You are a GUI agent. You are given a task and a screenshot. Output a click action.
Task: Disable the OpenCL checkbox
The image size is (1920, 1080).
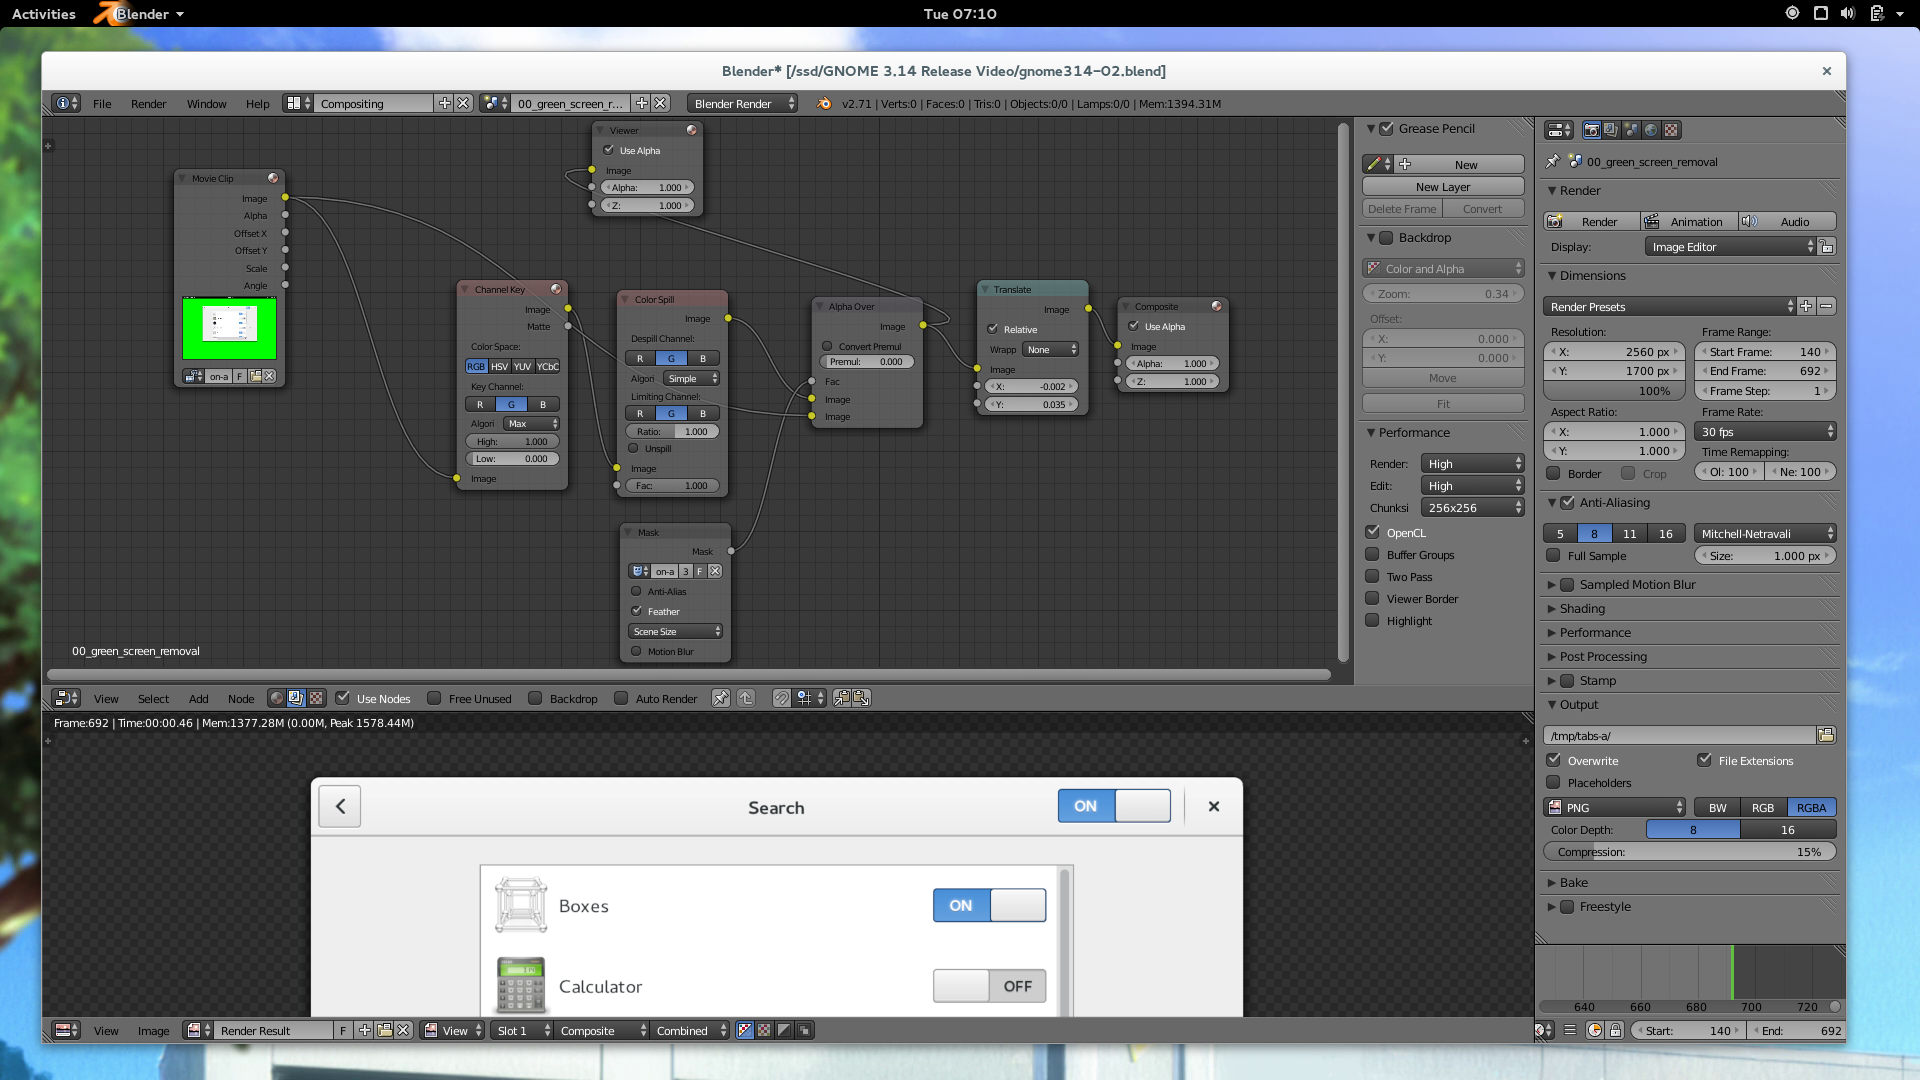coord(1373,532)
